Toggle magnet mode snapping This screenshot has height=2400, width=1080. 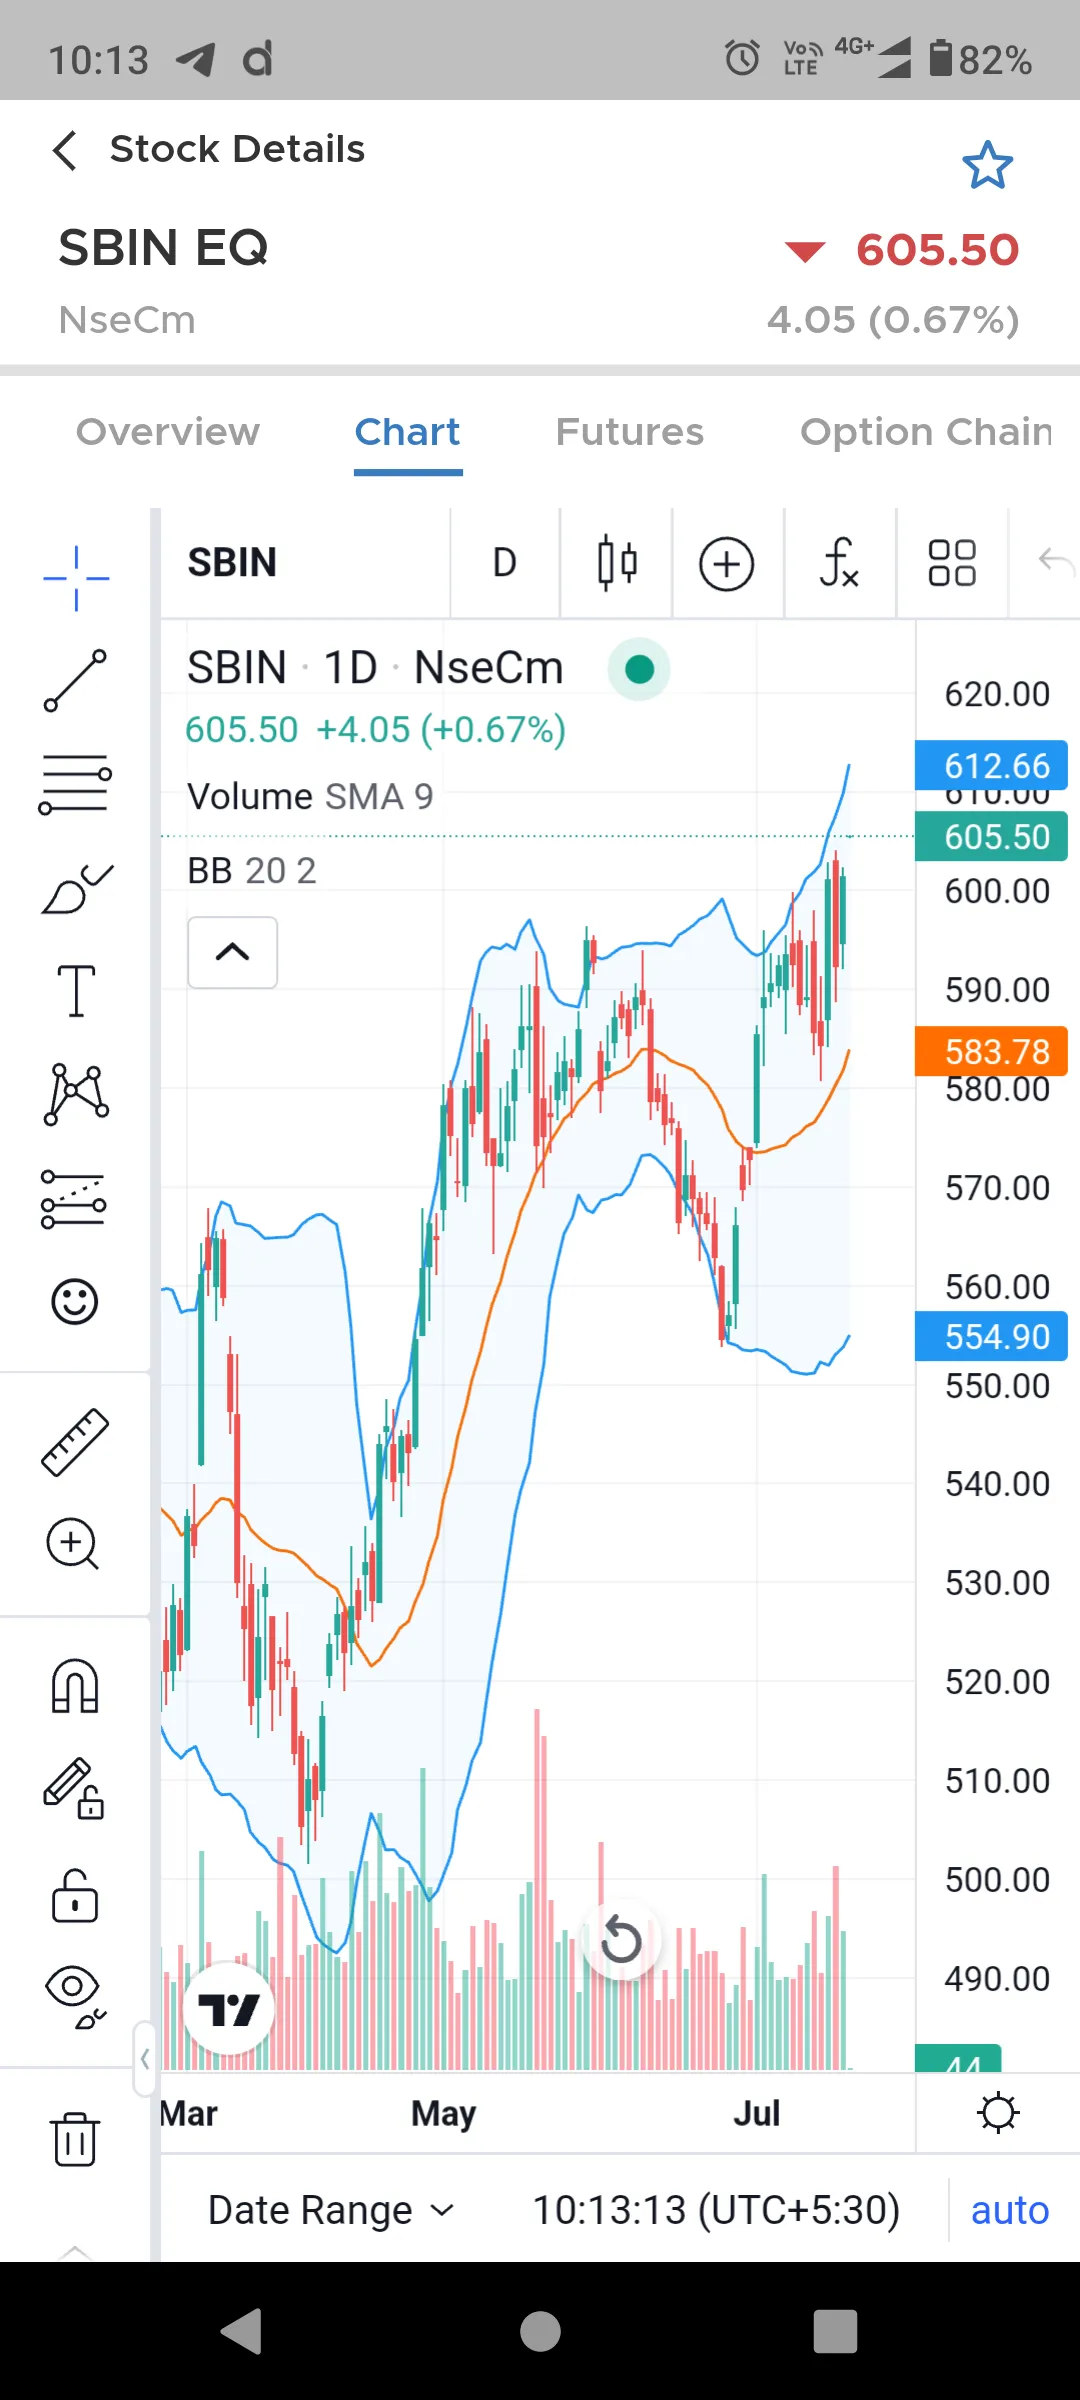[x=75, y=1686]
